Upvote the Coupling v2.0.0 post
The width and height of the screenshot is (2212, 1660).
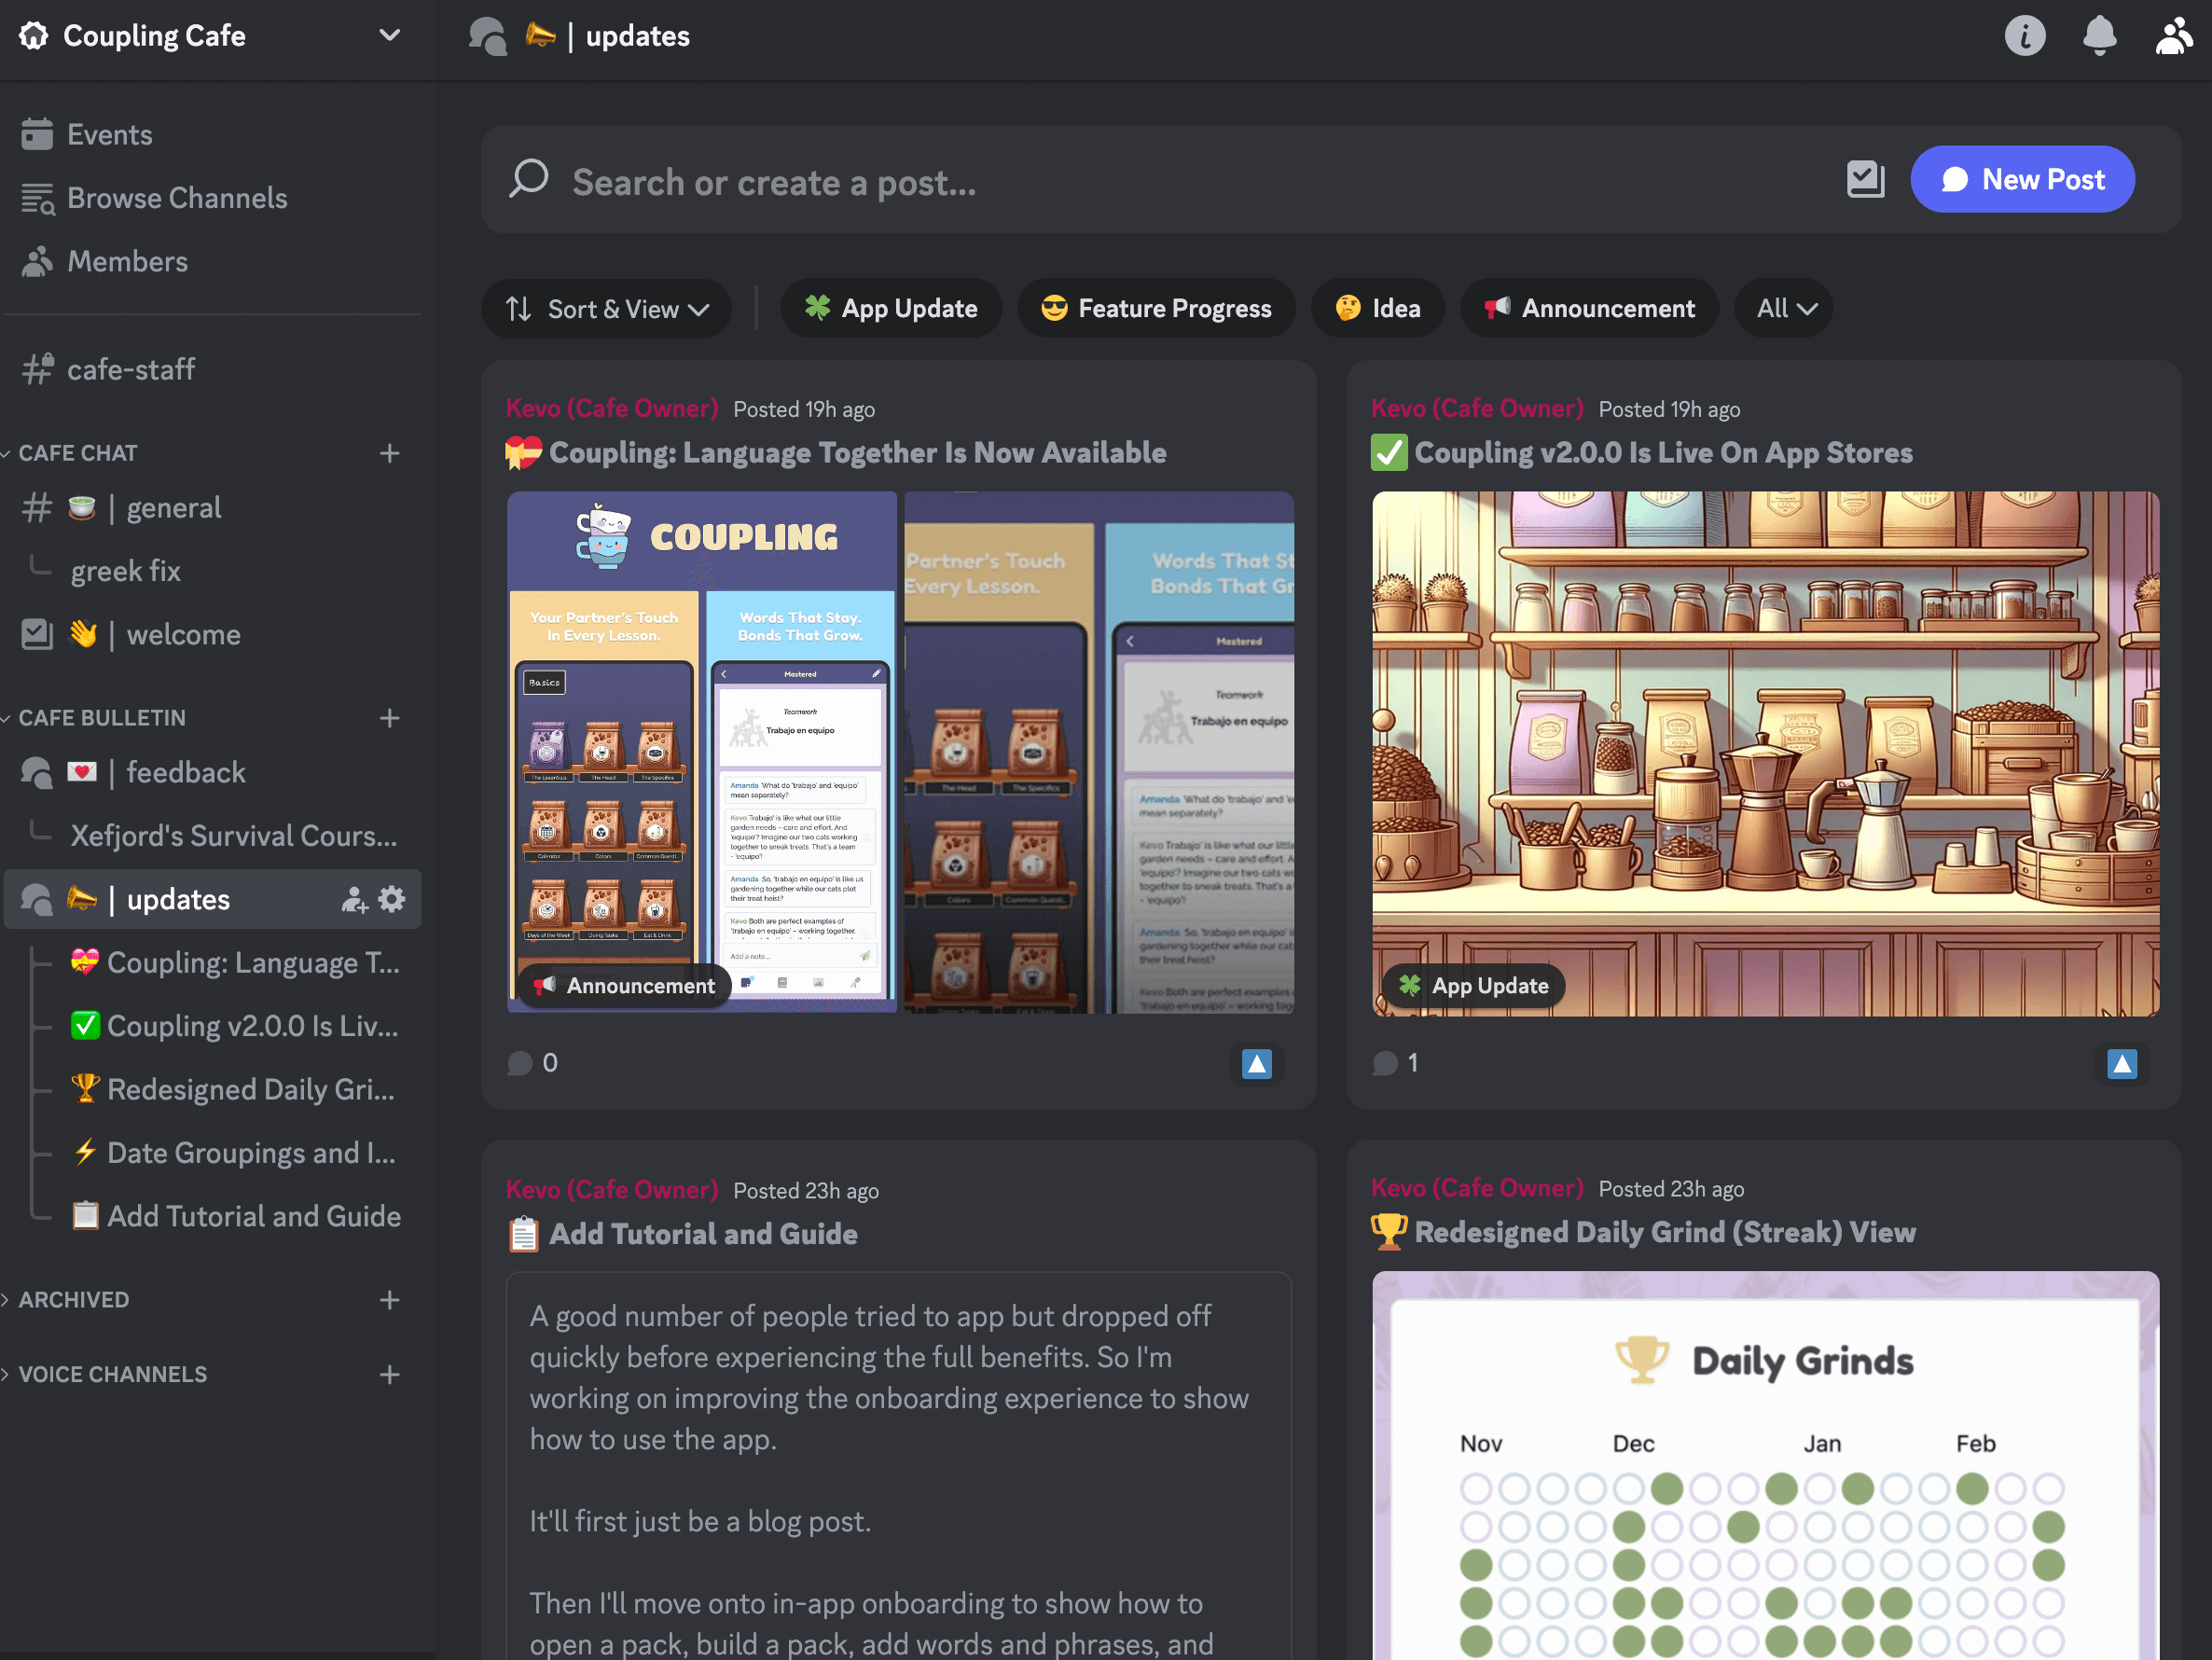2121,1063
